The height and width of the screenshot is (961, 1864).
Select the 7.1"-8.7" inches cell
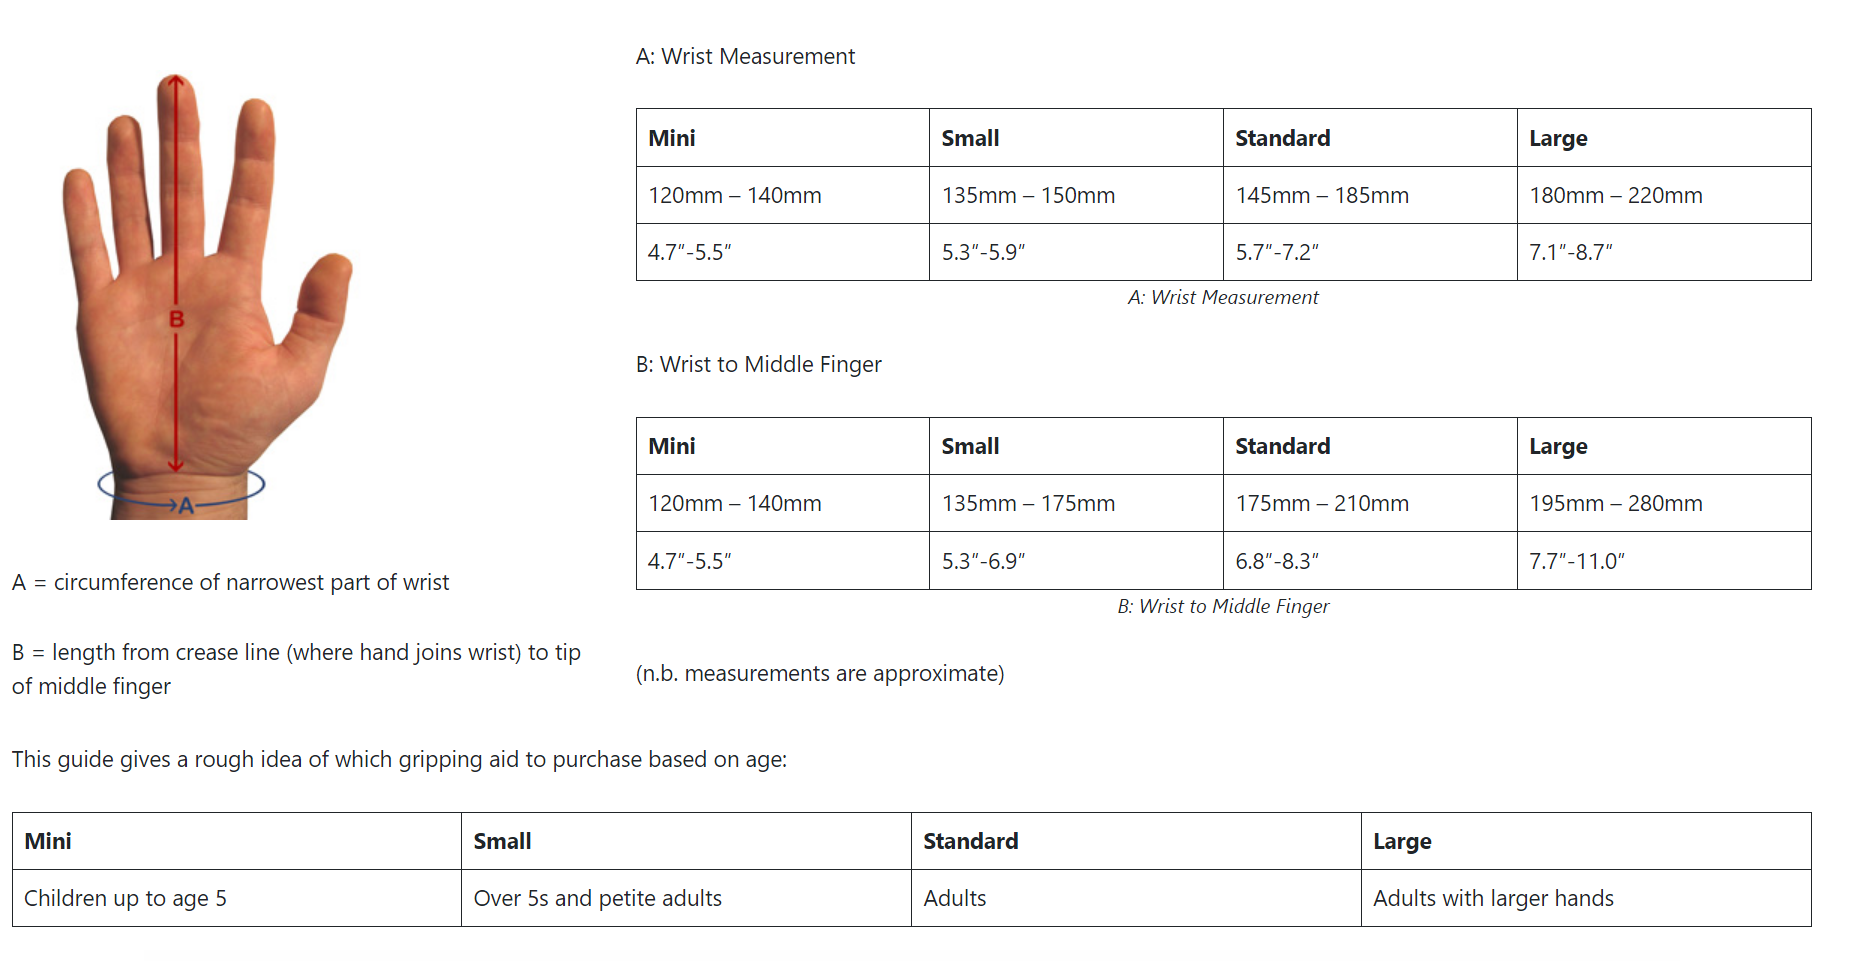coord(1570,253)
